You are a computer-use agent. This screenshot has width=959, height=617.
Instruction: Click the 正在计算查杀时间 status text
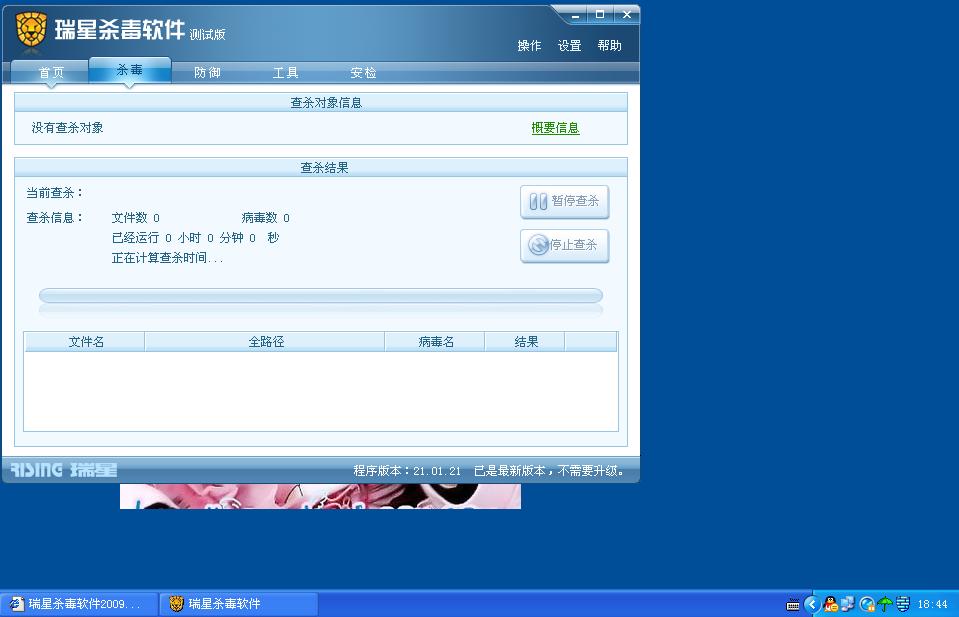tap(167, 258)
